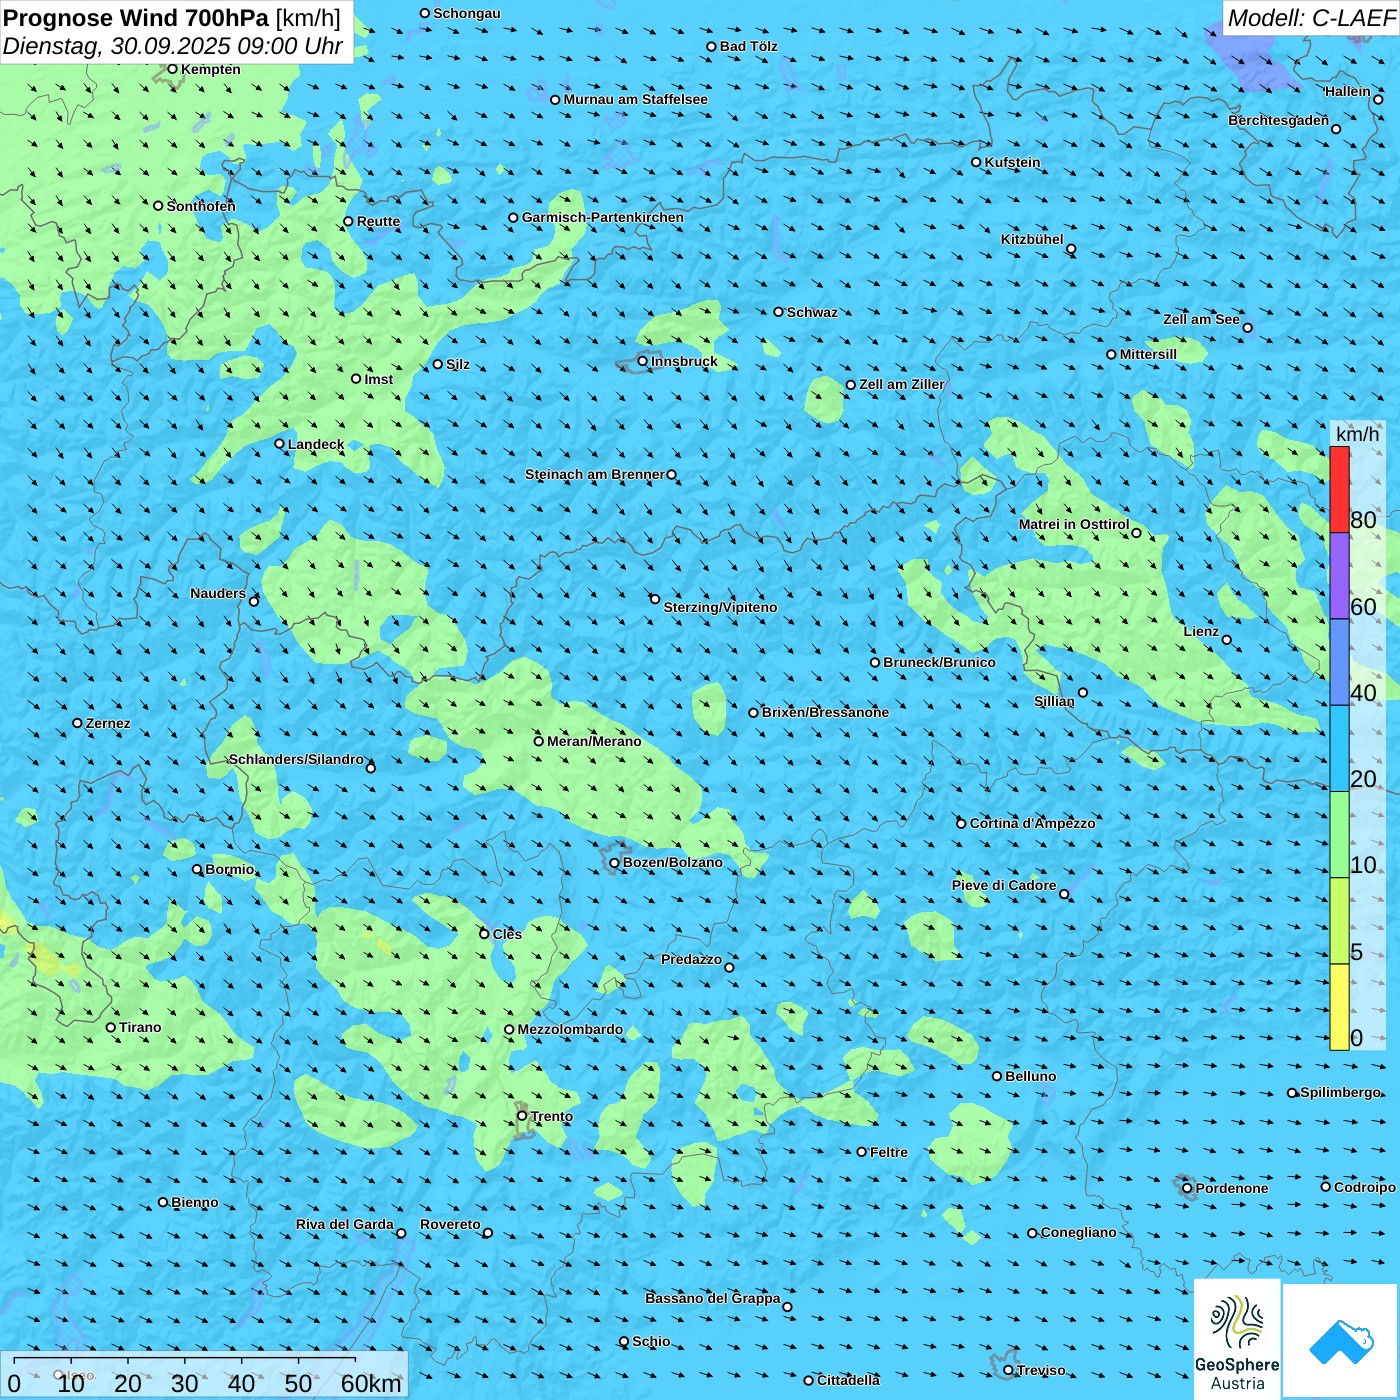Click the Pieve di Cadore label

[1003, 885]
